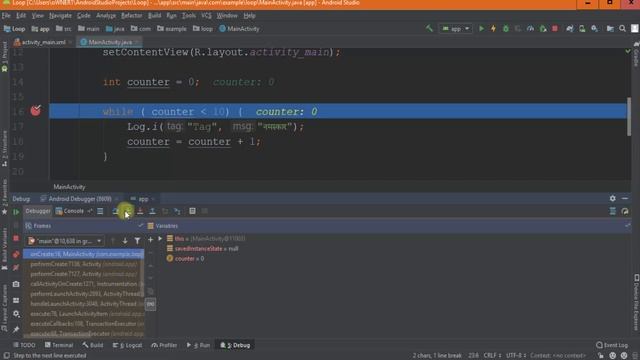Screen dimensions: 640x360
Task: Click the camera thread dump icon
Action: 16,284
